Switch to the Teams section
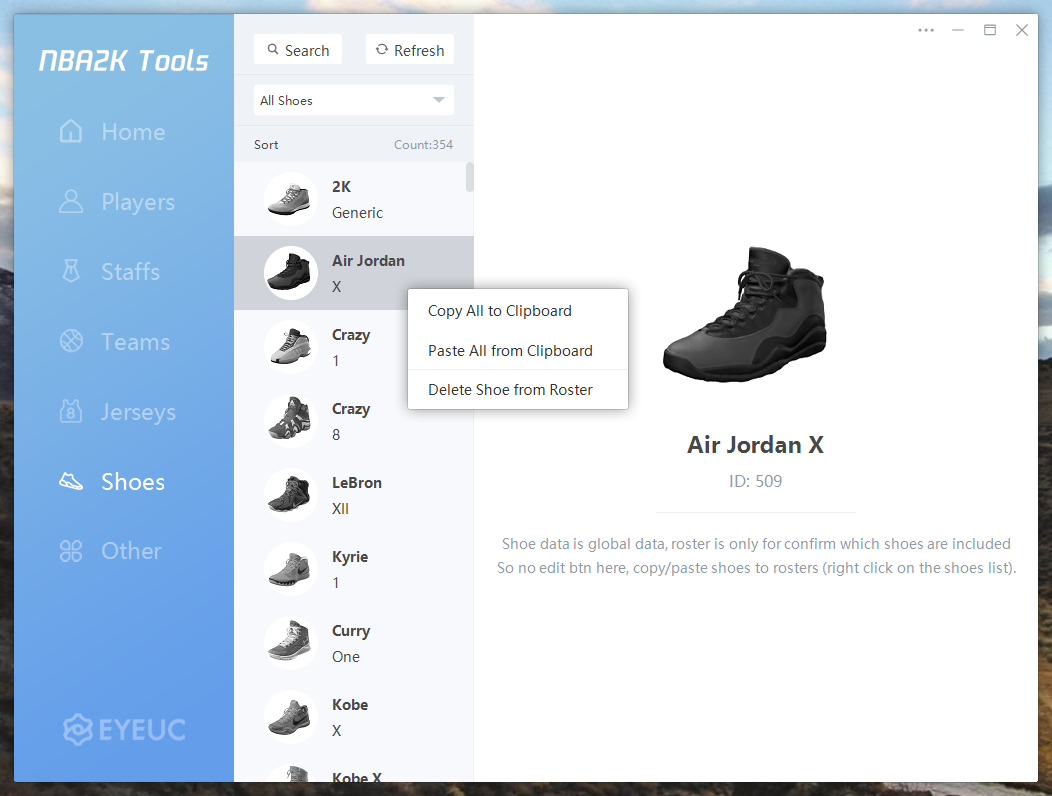Image resolution: width=1052 pixels, height=796 pixels. pos(136,342)
